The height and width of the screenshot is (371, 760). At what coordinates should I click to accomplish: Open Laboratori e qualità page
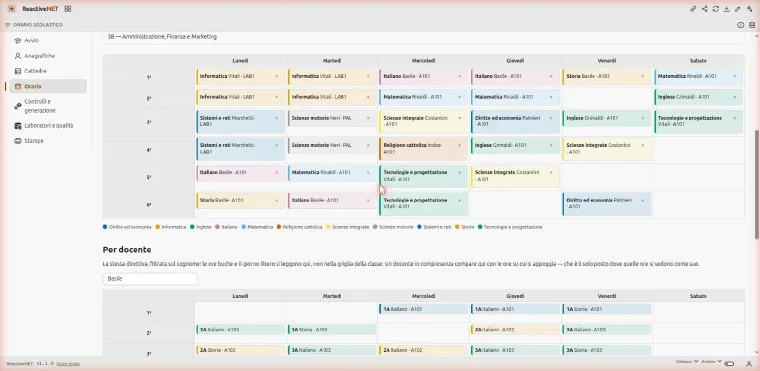point(48,126)
